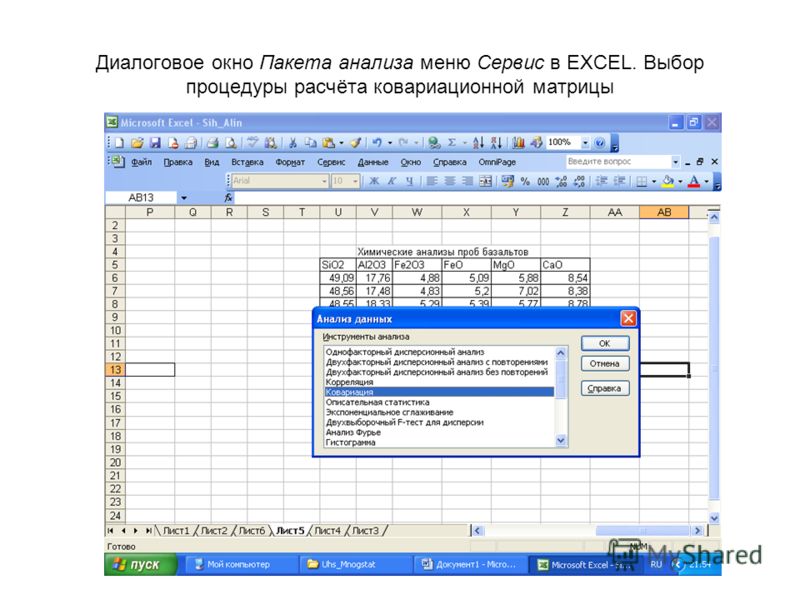Expand the 'Введите вопрос' help box dropdown
Viewport: 800px width, 600px height.
pos(676,162)
